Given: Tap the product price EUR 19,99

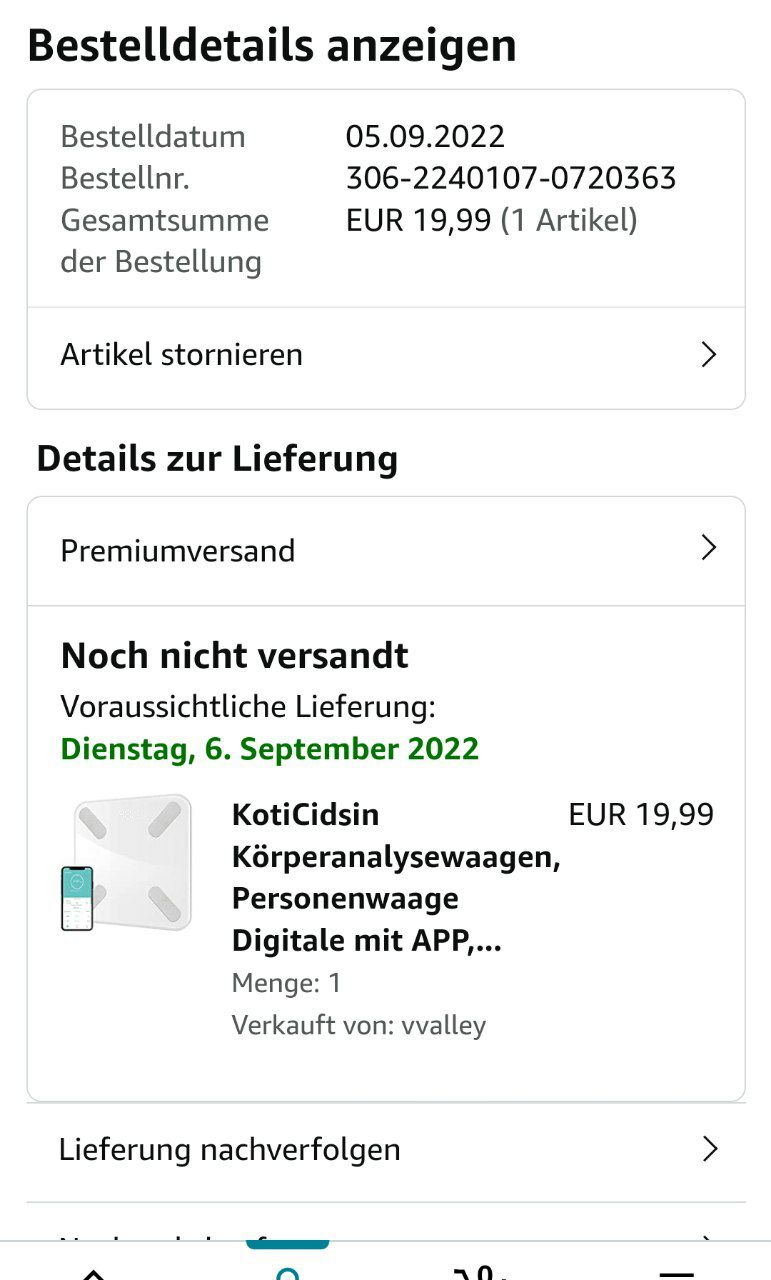Looking at the screenshot, I should coord(641,815).
